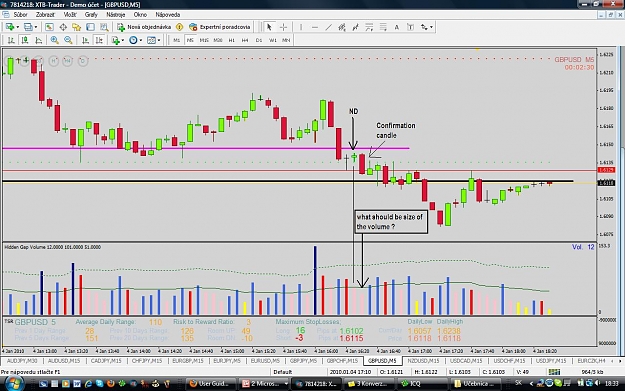This screenshot has width=625, height=391.
Task: Select the D1 timeframe
Action: pyautogui.click(x=259, y=40)
